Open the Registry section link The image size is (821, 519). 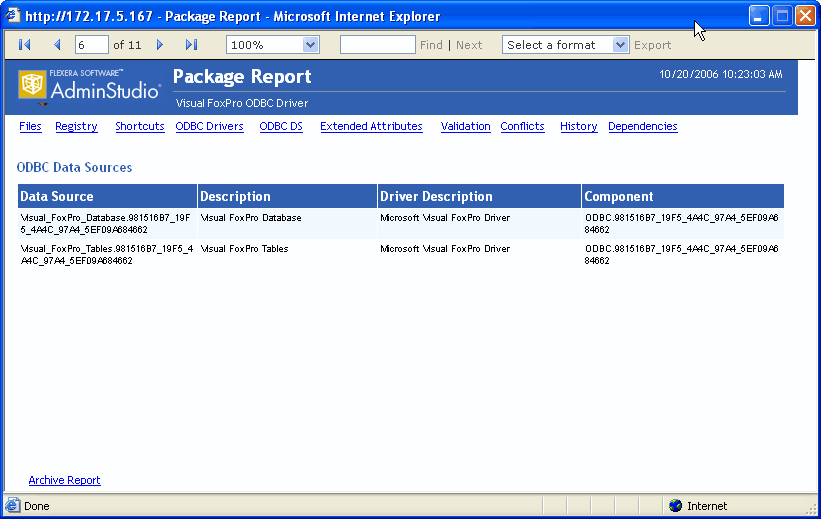pyautogui.click(x=76, y=127)
